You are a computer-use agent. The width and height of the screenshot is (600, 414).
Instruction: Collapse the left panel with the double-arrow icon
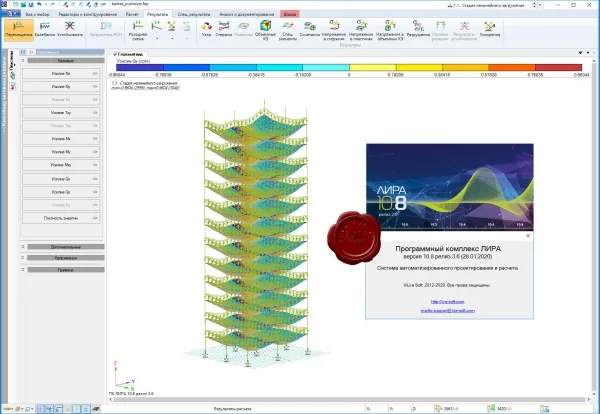coord(23,52)
